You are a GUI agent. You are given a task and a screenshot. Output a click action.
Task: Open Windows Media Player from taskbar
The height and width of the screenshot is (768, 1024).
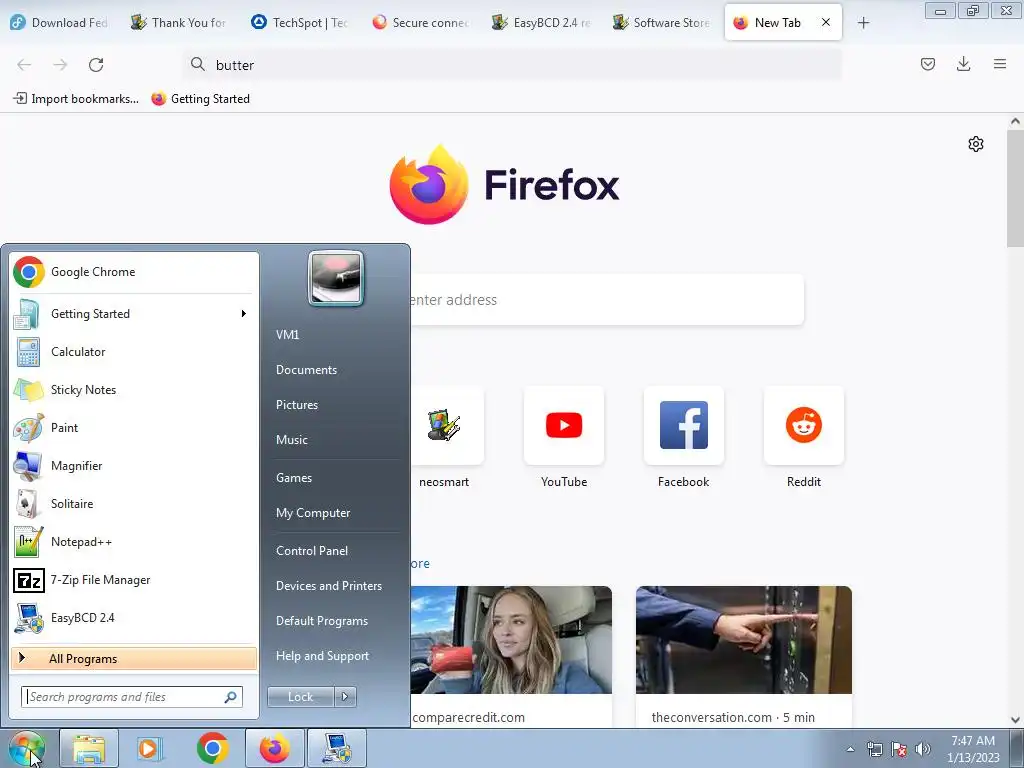[150, 748]
